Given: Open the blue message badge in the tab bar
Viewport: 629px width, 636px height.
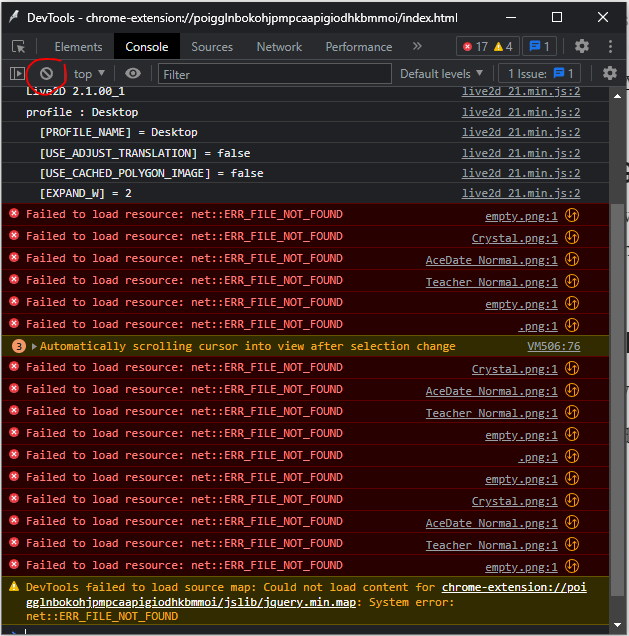Looking at the screenshot, I should coord(539,47).
